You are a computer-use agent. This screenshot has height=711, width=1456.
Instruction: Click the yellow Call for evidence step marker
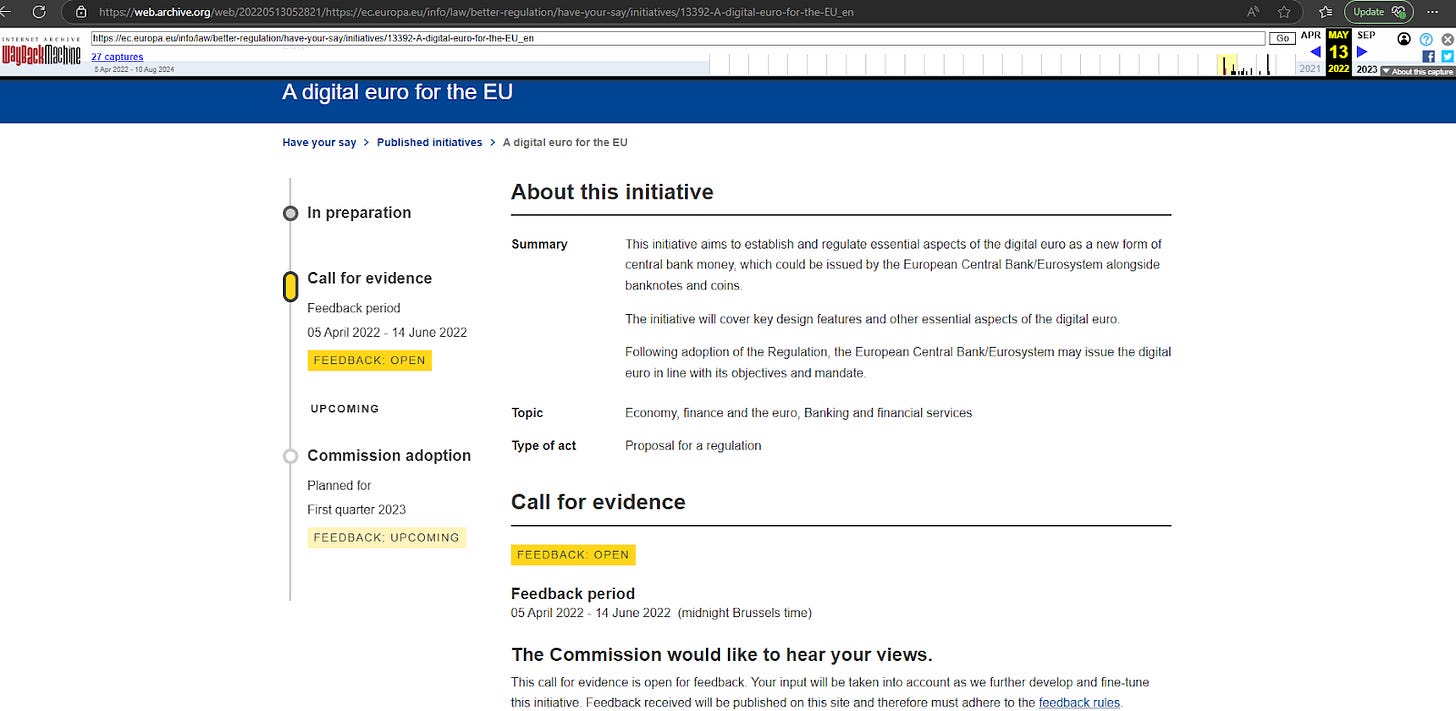point(290,287)
